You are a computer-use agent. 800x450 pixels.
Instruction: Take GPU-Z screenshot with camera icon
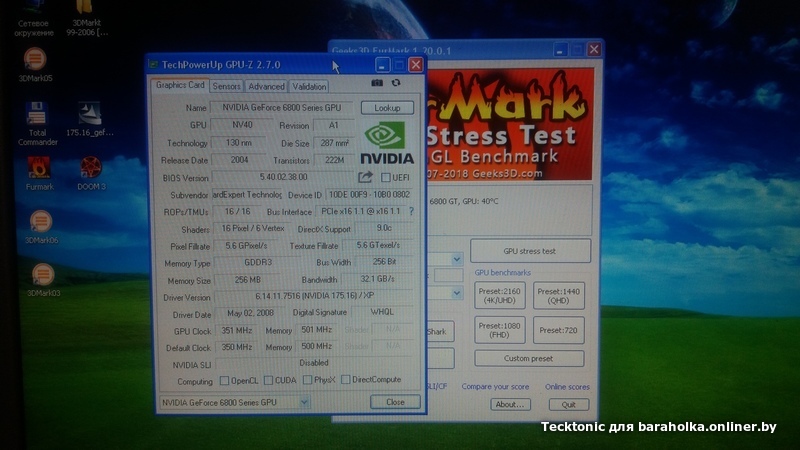377,83
